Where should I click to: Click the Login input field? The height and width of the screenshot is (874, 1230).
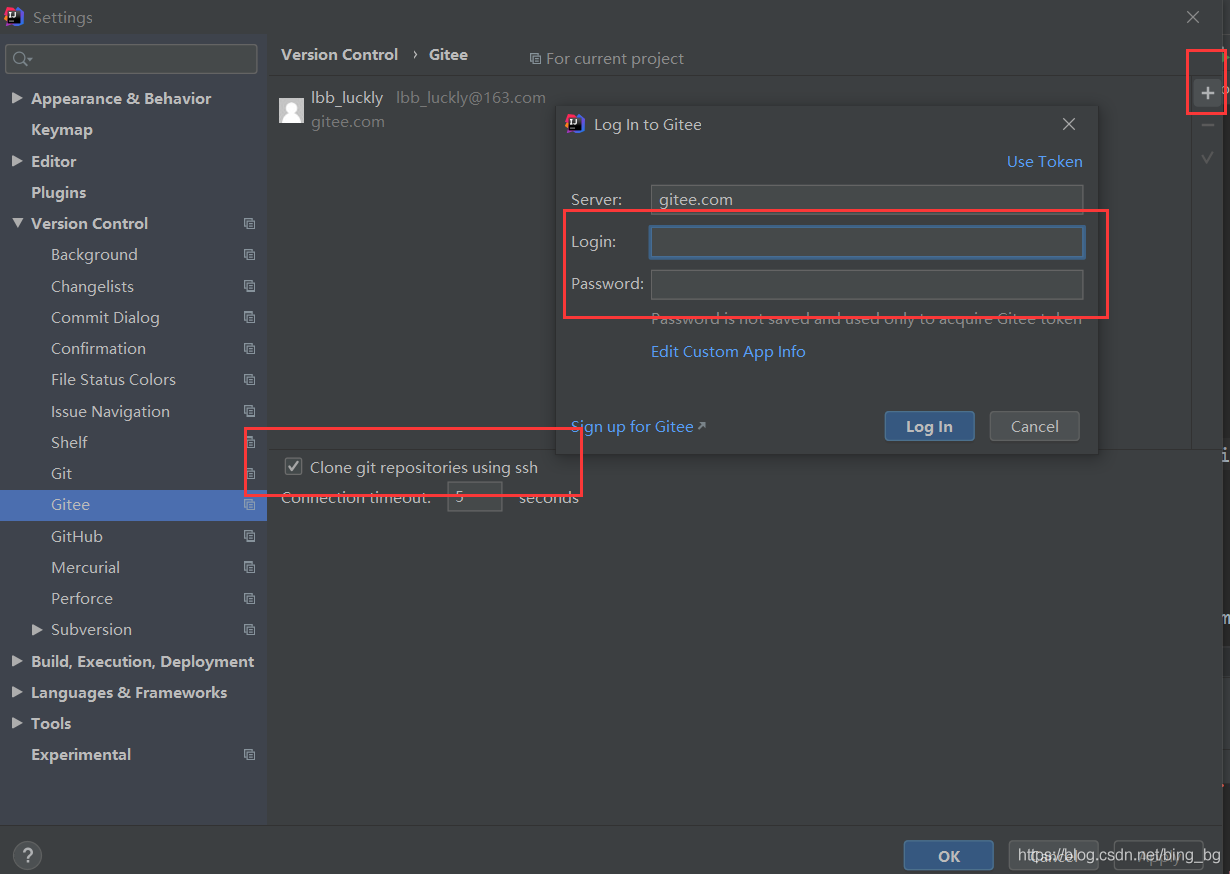[867, 242]
